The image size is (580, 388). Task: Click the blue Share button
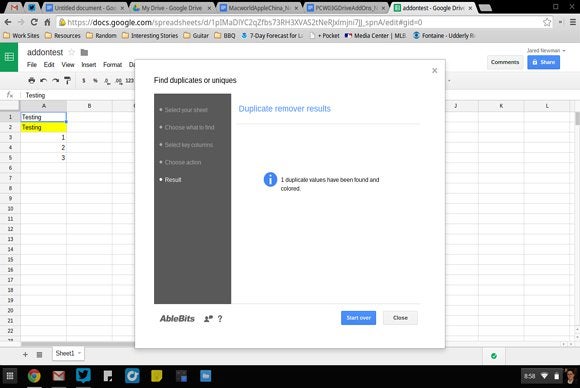[543, 62]
